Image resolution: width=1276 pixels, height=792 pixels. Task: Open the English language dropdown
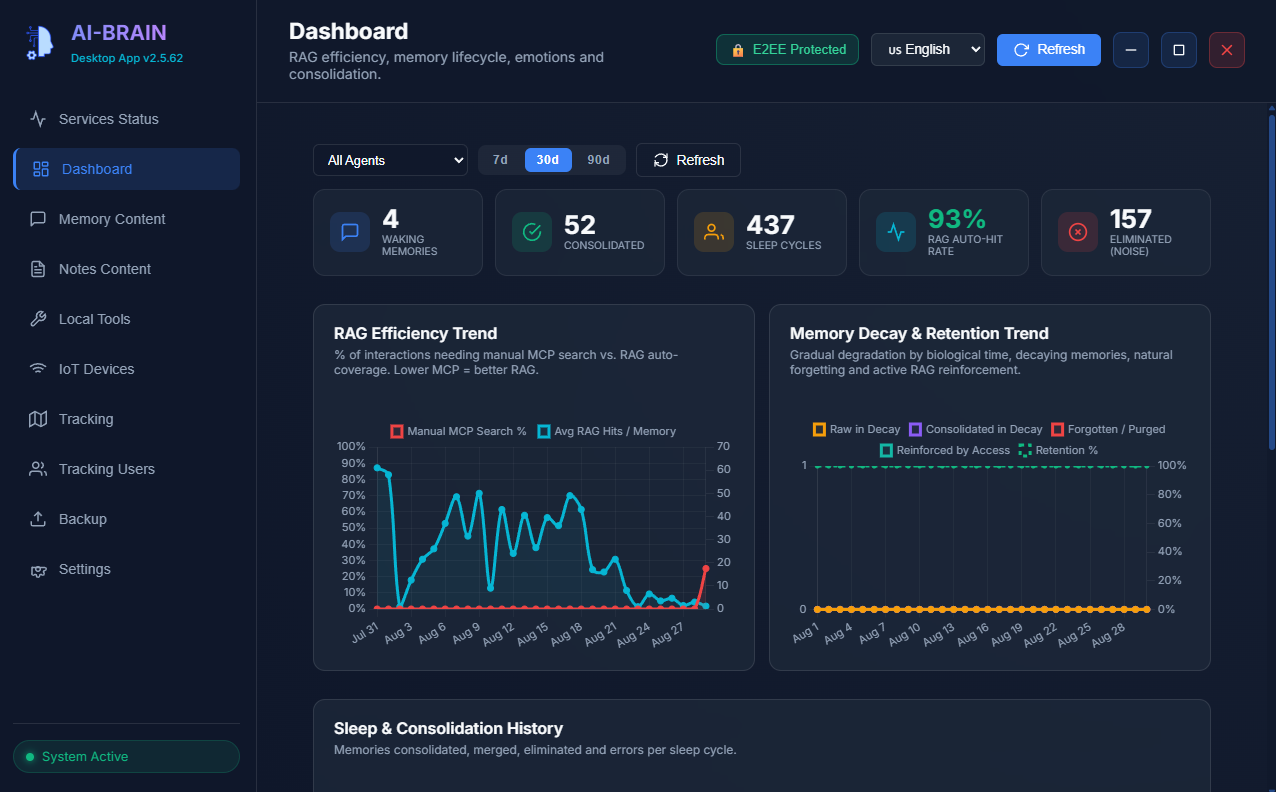click(928, 50)
